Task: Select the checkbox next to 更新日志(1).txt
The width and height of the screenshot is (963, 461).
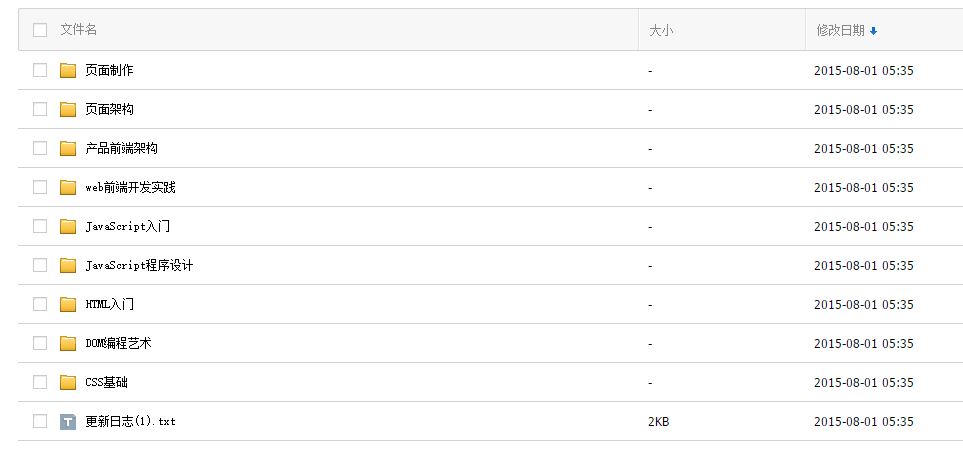Action: coord(40,421)
